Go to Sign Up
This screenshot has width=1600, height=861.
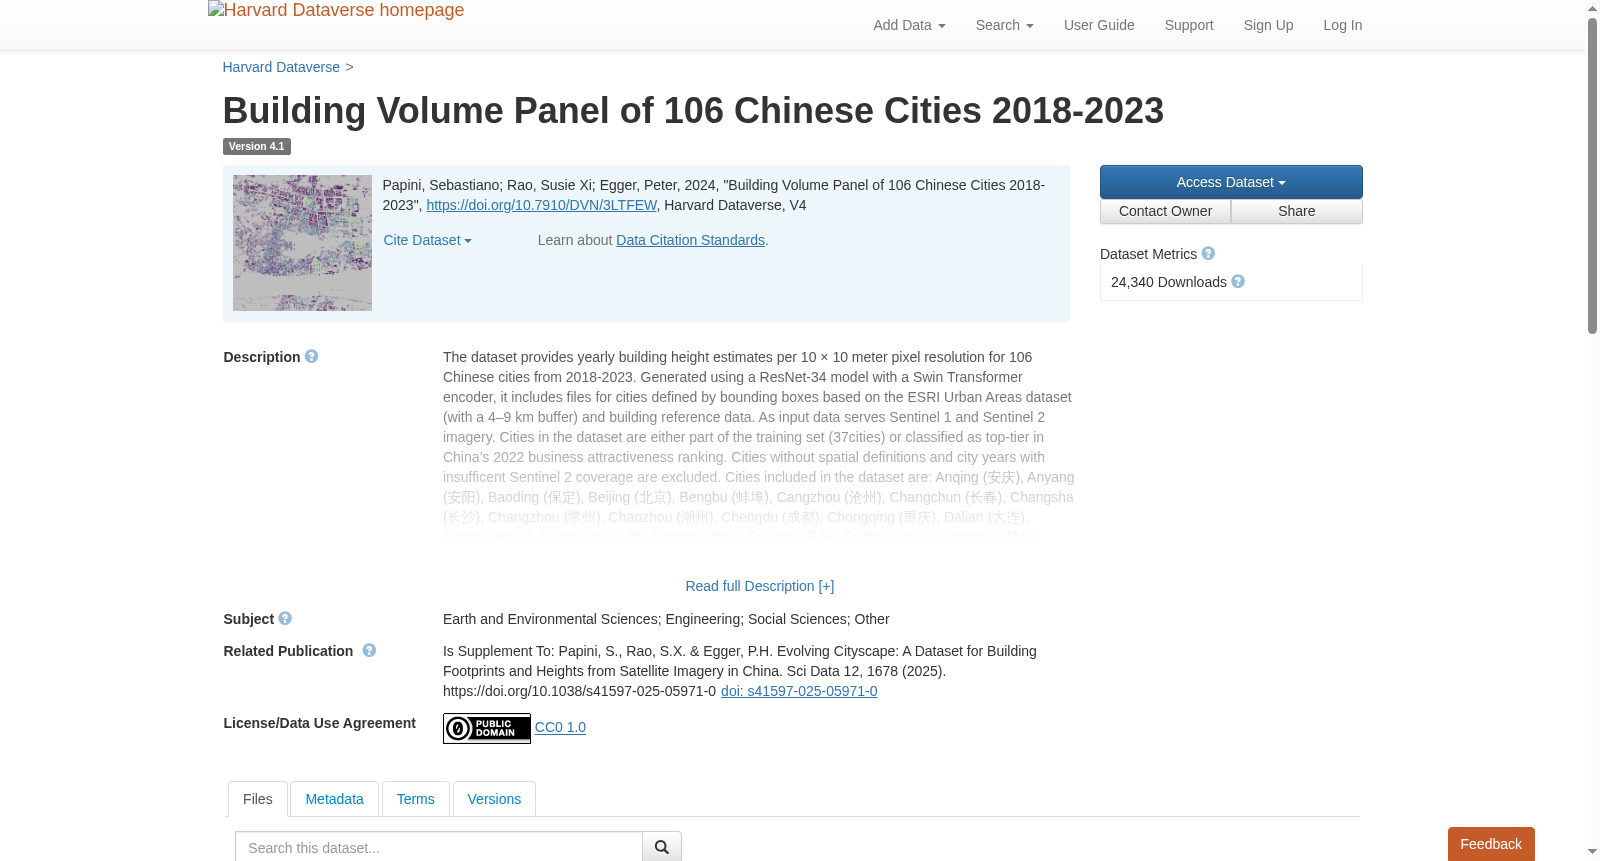(1268, 25)
